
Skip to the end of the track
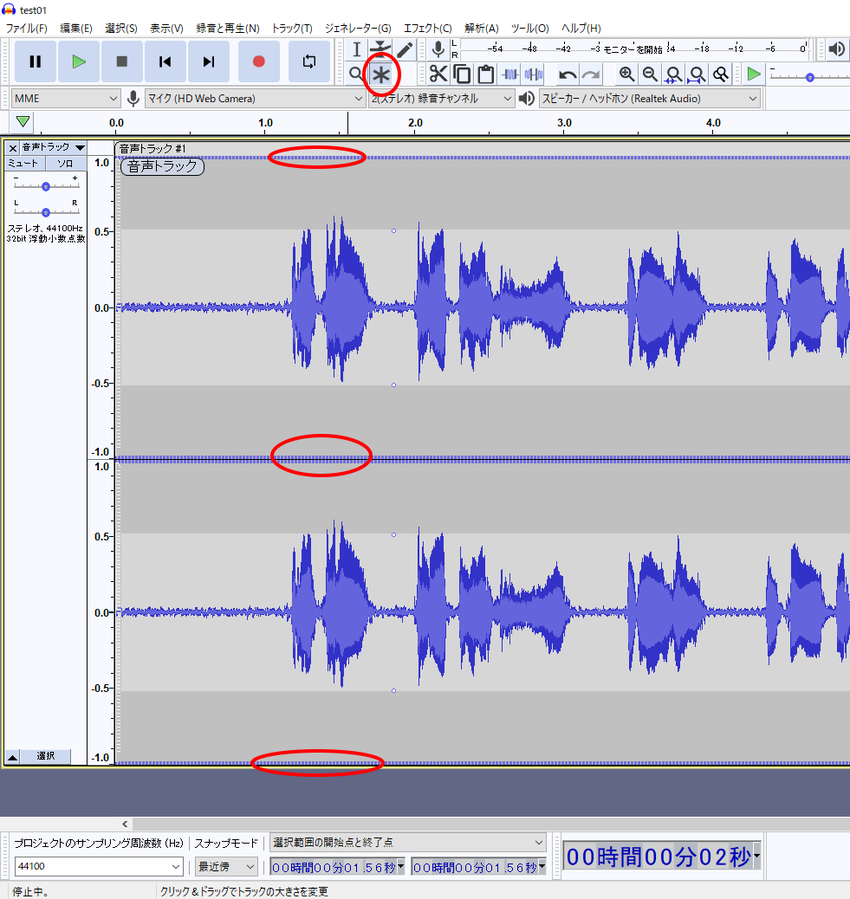209,61
